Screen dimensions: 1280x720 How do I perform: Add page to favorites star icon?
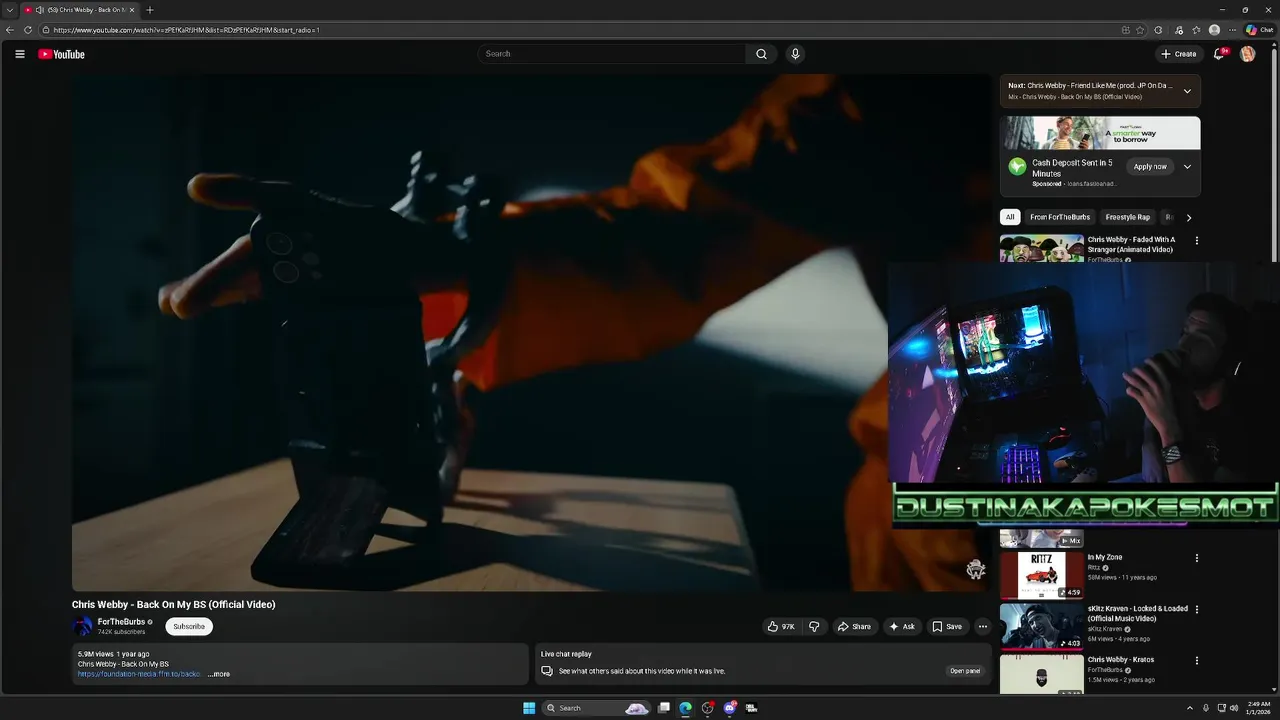pos(1140,30)
